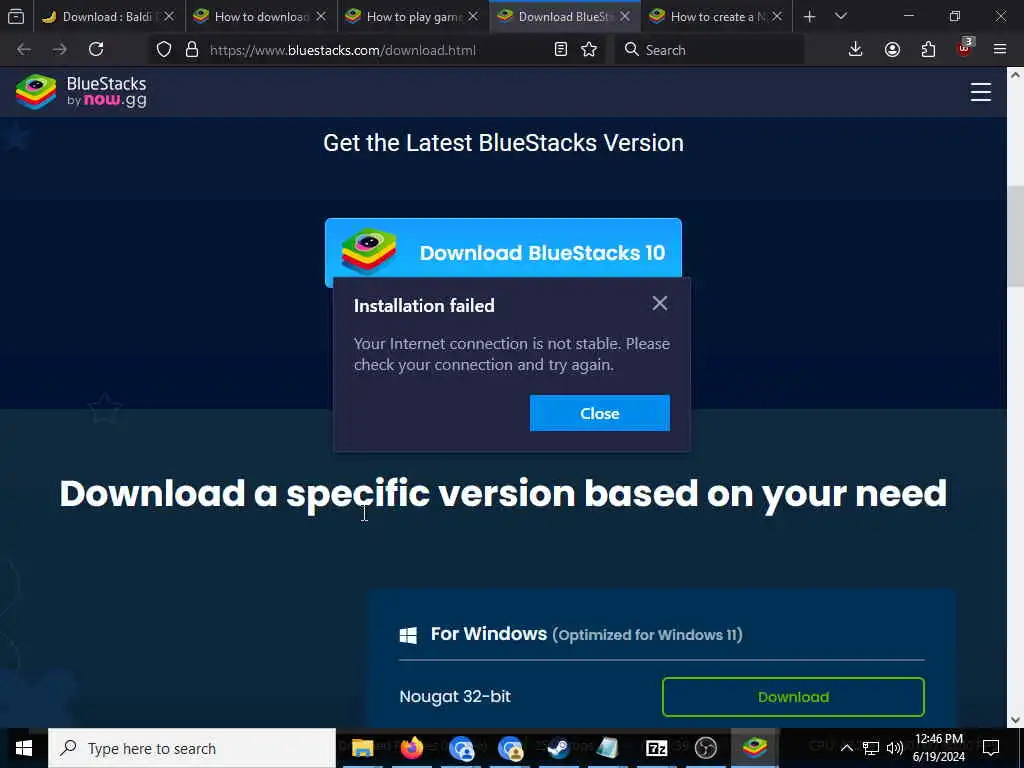Go back to the previous page

[24, 50]
